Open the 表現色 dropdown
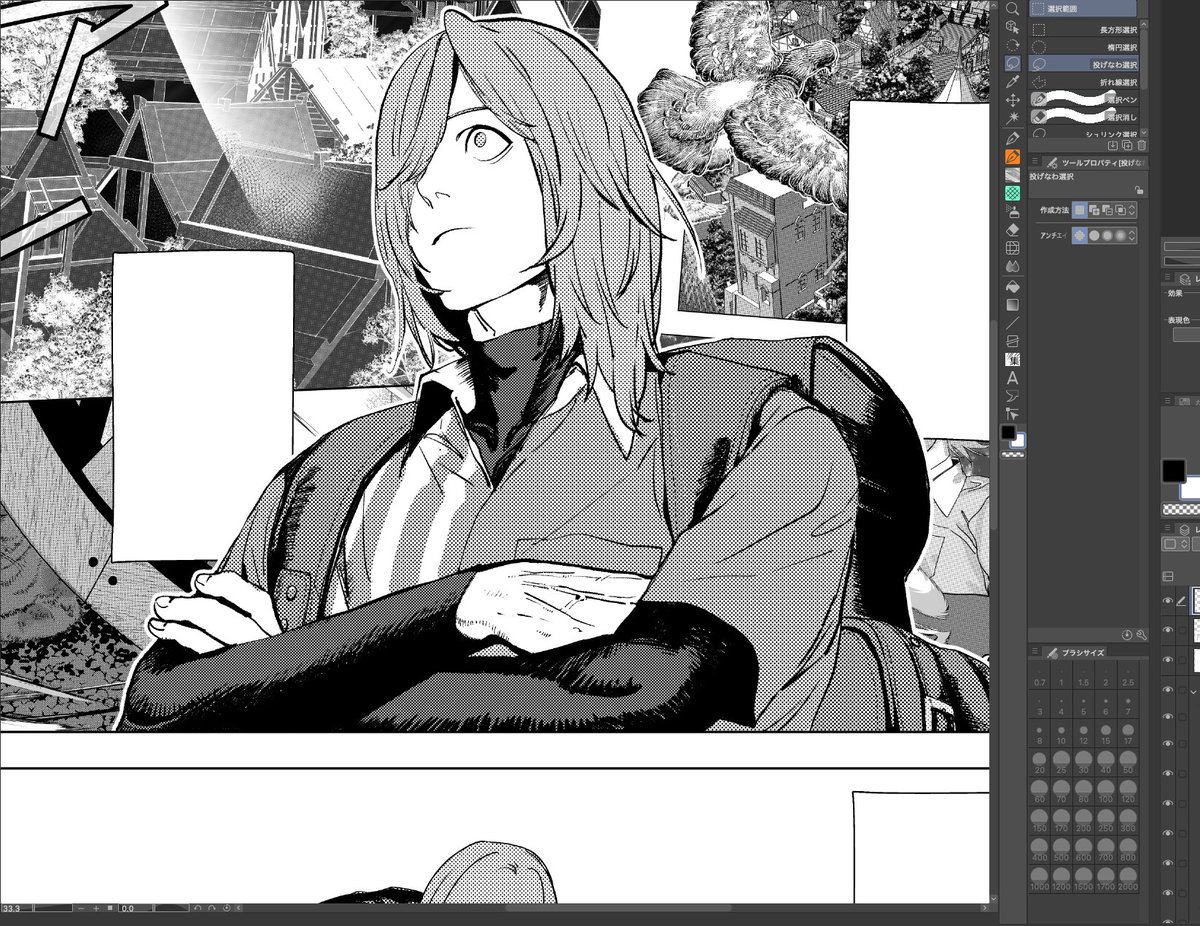The height and width of the screenshot is (926, 1200). 1186,334
